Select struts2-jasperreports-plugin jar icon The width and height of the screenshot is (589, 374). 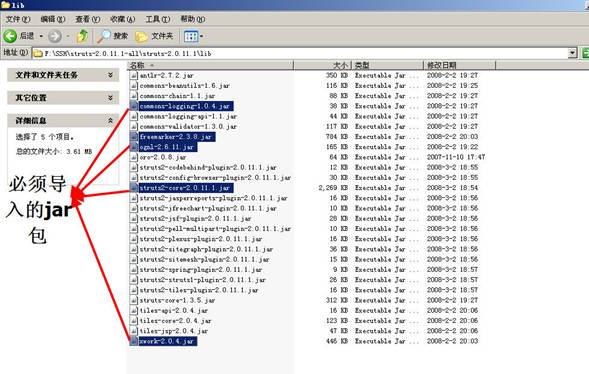[134, 198]
